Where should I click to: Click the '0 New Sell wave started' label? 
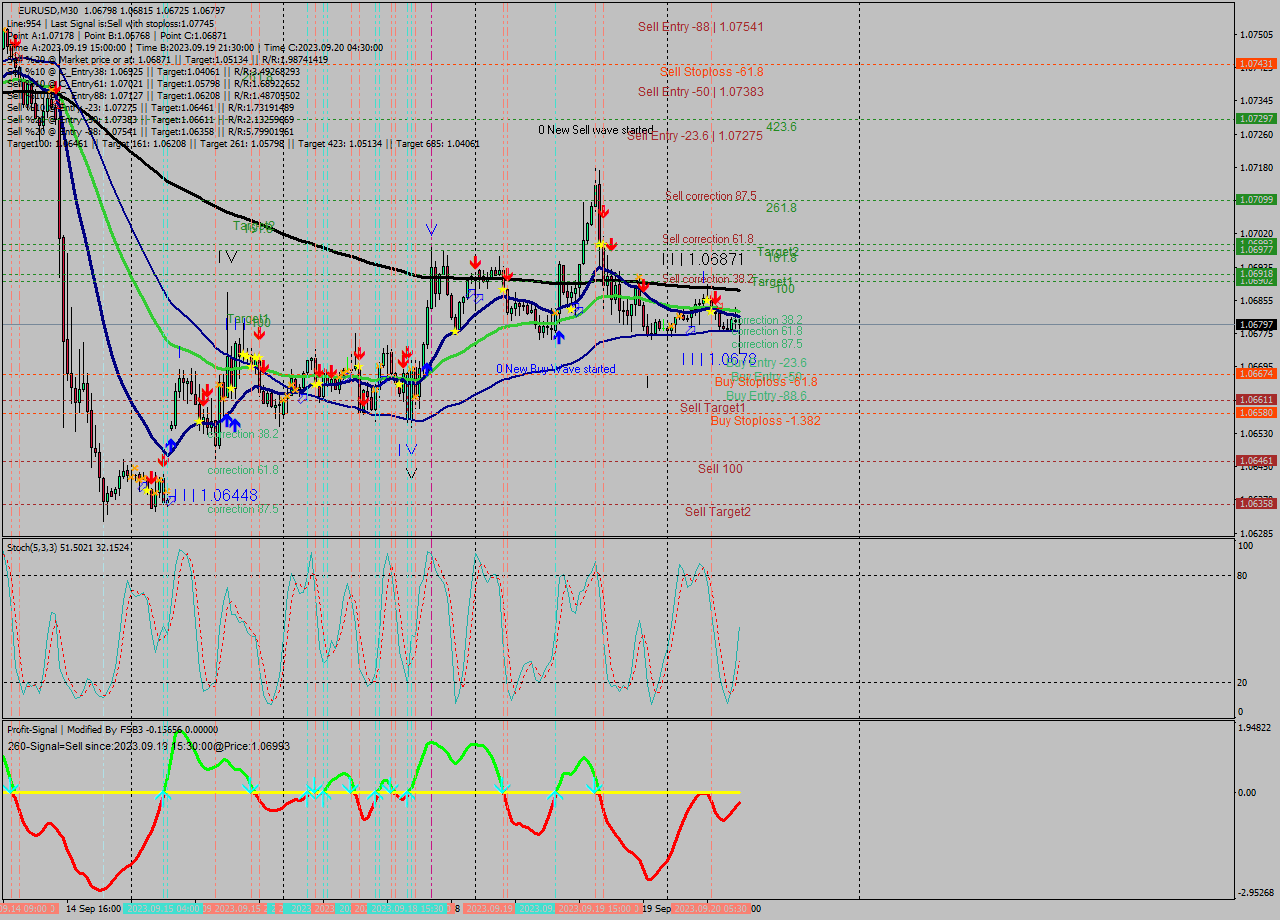pos(596,130)
